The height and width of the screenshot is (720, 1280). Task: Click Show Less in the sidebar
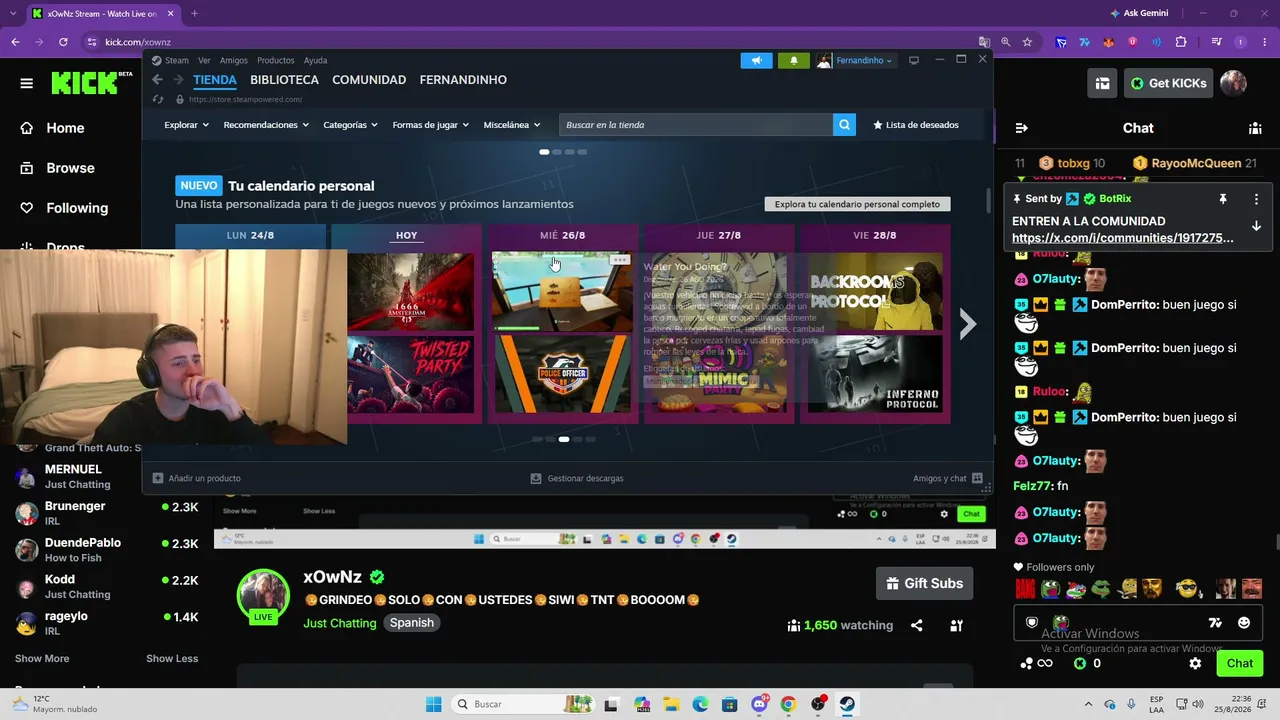coord(172,659)
